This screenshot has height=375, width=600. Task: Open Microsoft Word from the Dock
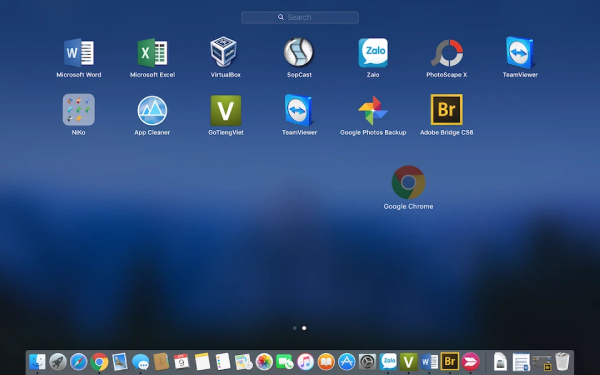coord(429,362)
